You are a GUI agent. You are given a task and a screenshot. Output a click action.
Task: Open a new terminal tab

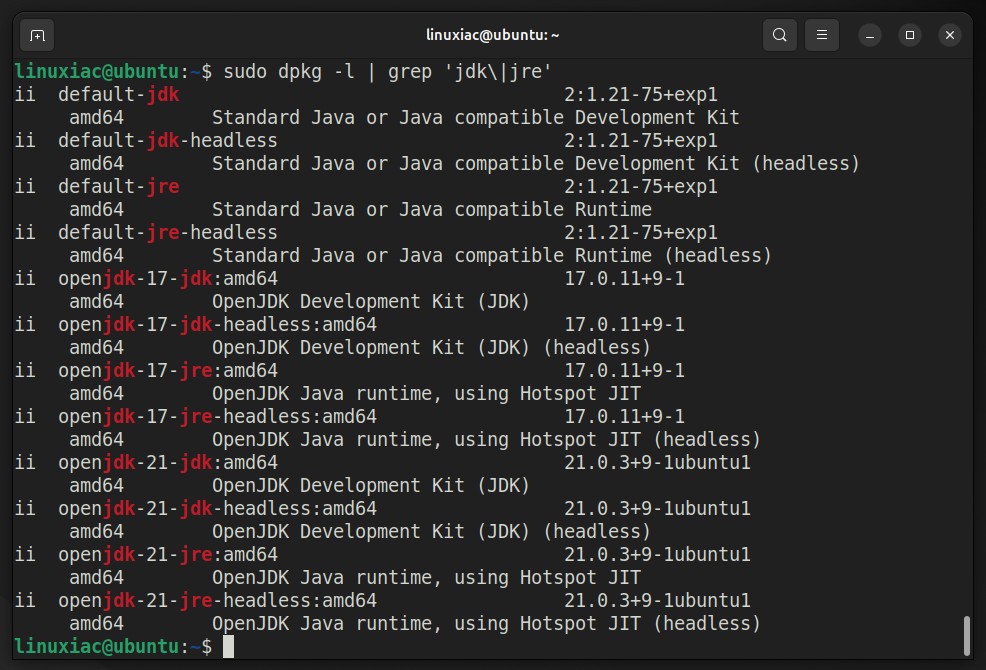(37, 35)
